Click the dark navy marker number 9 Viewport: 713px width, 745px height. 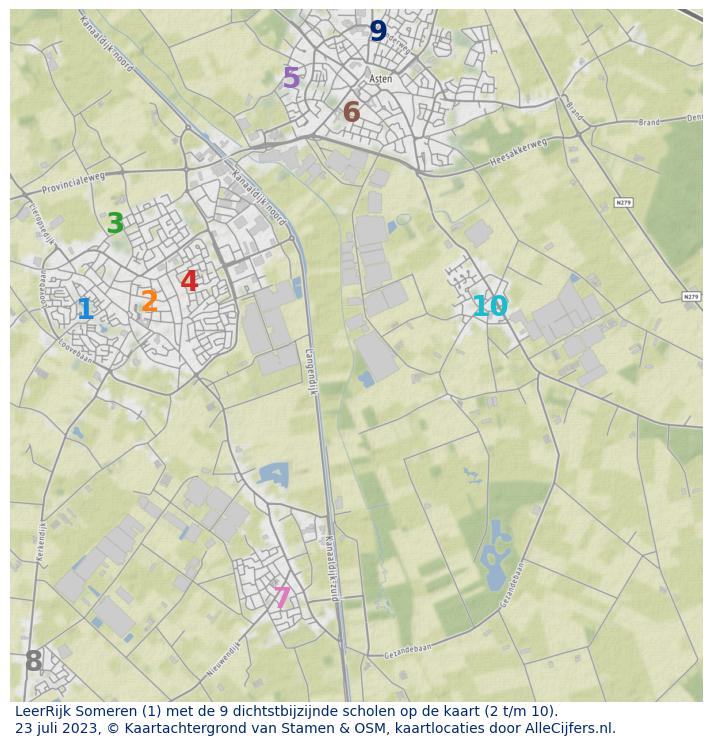point(378,31)
